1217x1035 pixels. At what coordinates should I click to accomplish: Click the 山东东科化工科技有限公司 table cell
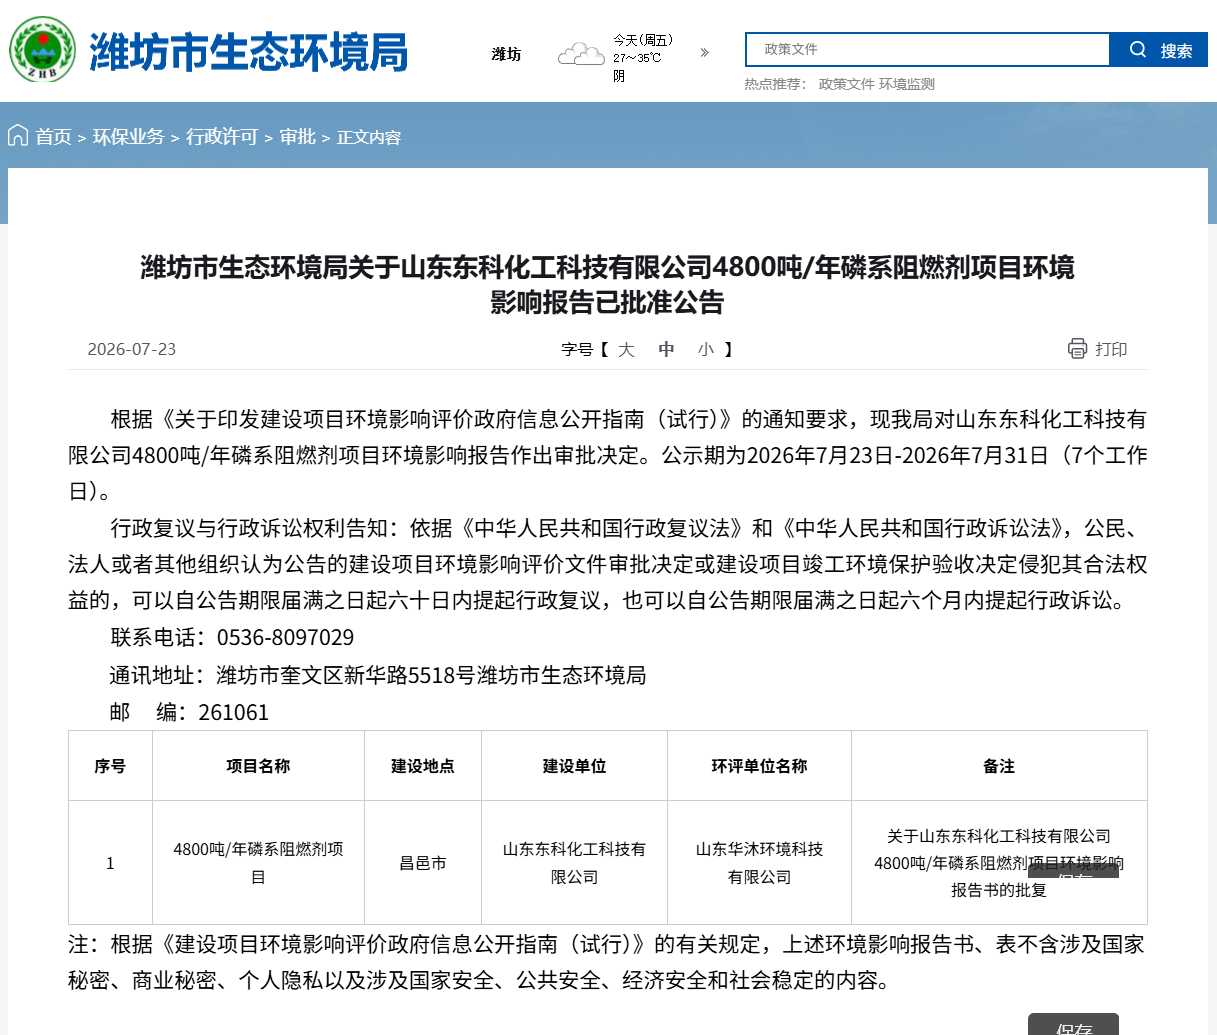pos(574,863)
